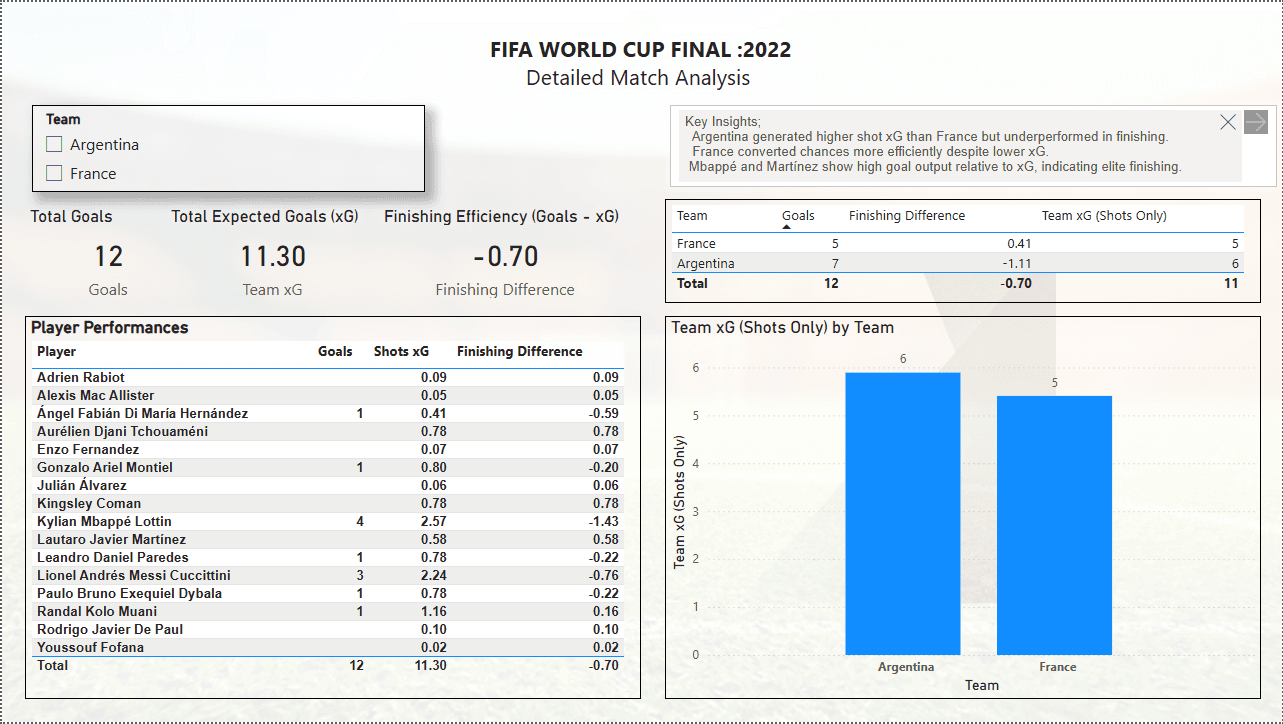Select the Julián Álvarez player row

pos(328,486)
